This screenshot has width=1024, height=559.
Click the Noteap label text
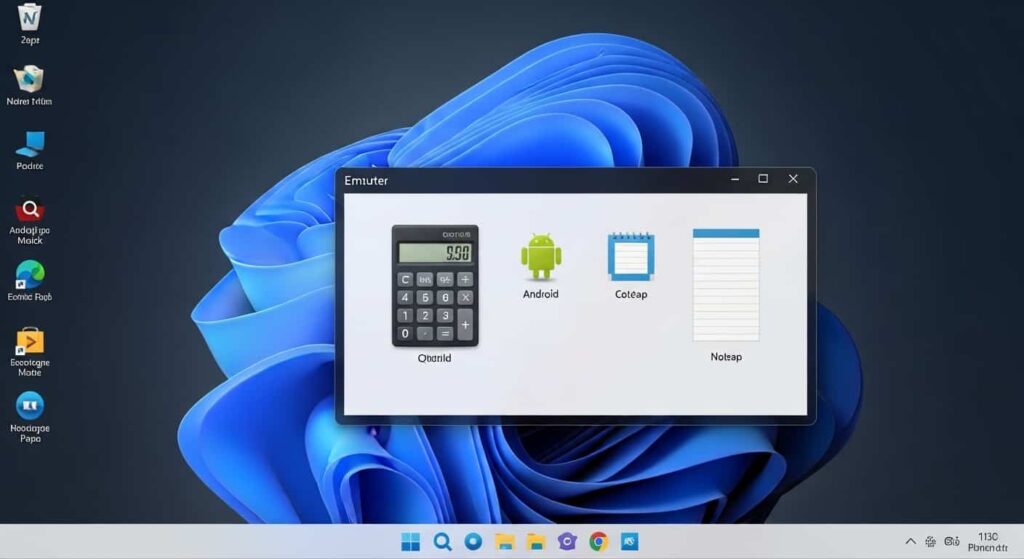pyautogui.click(x=726, y=357)
